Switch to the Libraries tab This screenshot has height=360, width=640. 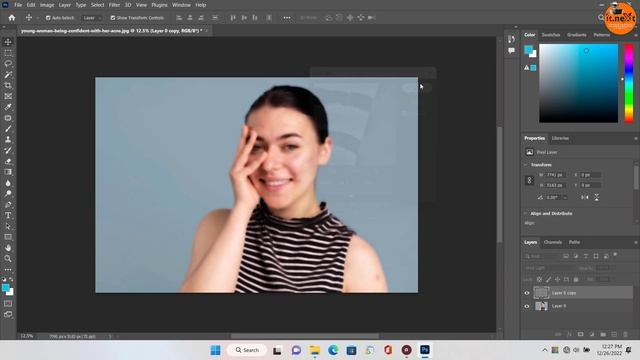tap(560, 138)
